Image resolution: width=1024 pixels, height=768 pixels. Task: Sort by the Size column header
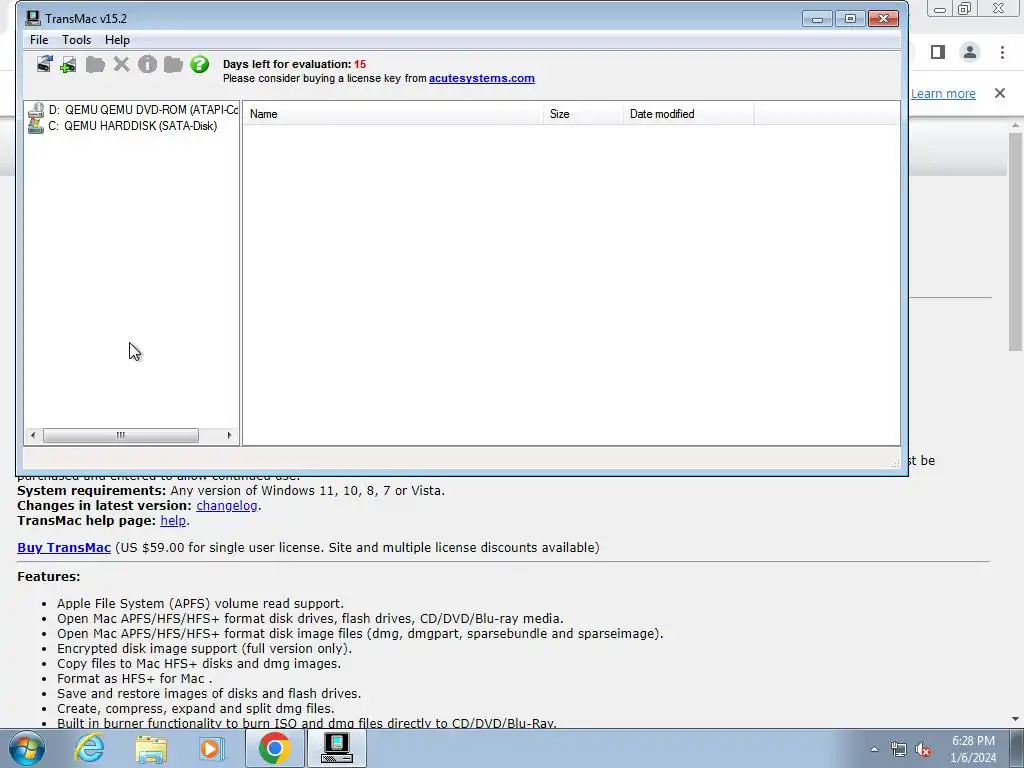point(583,114)
